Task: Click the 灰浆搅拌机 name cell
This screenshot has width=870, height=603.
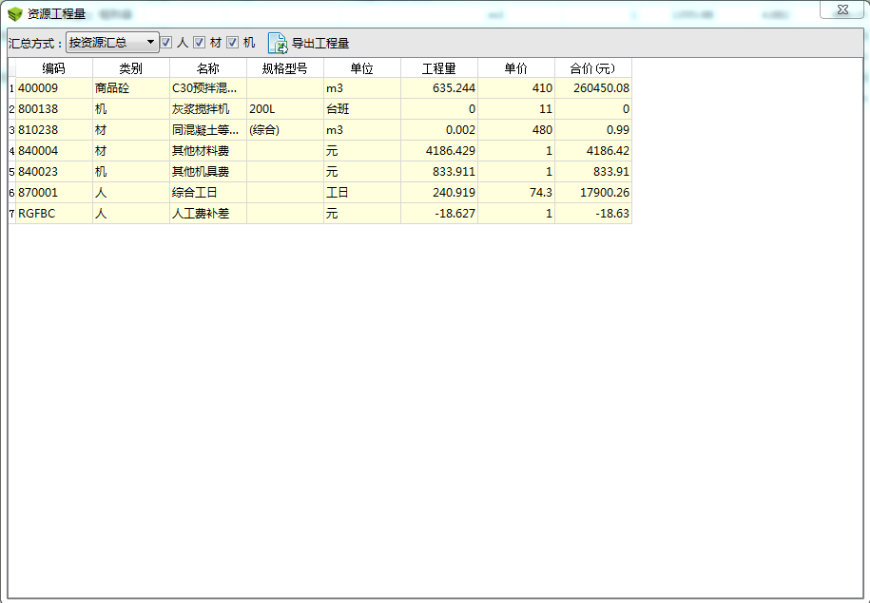Action: point(208,109)
